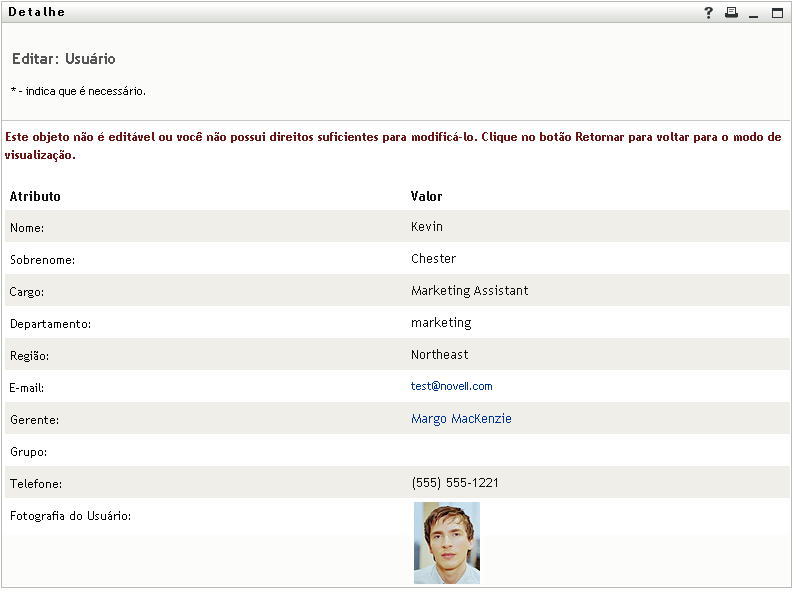Maximize the Detalhe panel
The width and height of the screenshot is (796, 593).
click(x=777, y=13)
